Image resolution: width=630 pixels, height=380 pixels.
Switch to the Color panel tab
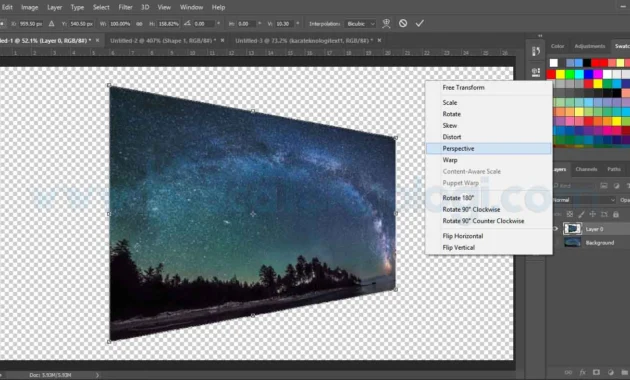[557, 46]
